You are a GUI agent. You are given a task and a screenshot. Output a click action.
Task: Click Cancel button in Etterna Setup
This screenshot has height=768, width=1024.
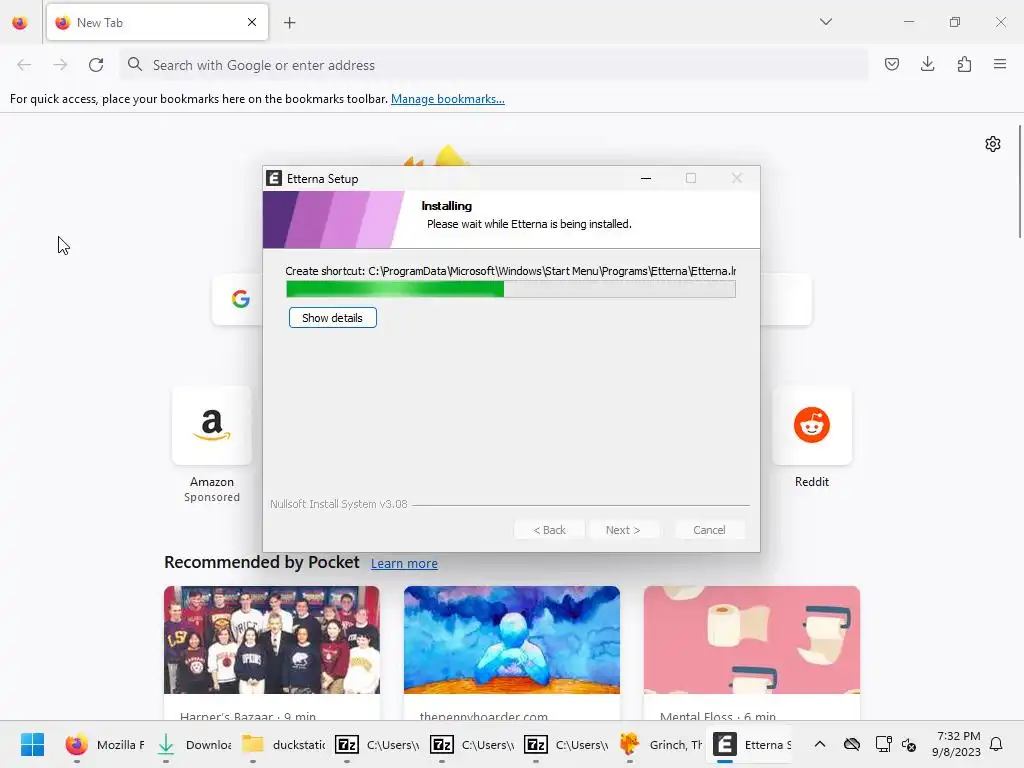[709, 530]
